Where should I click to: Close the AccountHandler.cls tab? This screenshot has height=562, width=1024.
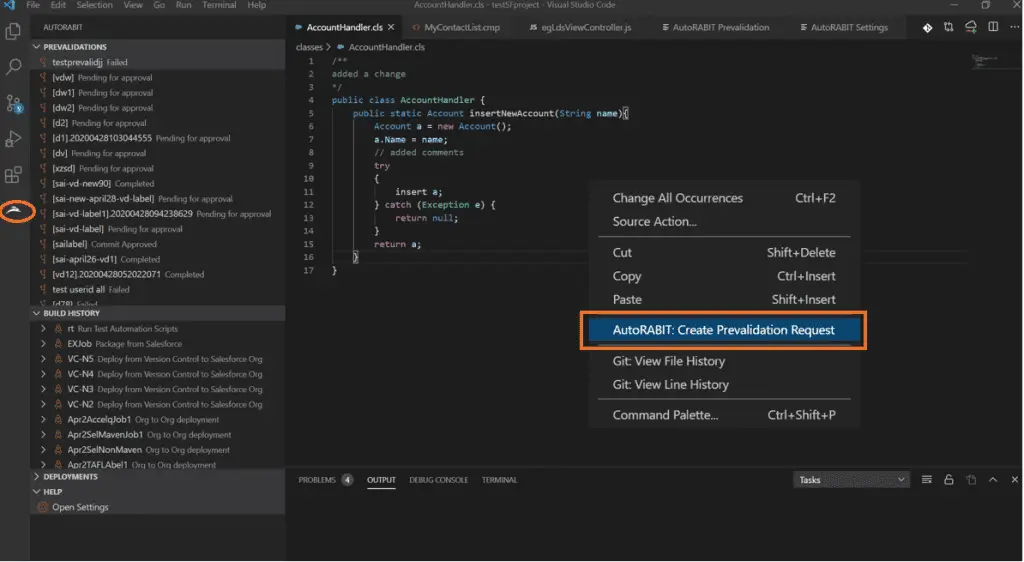coord(391,27)
